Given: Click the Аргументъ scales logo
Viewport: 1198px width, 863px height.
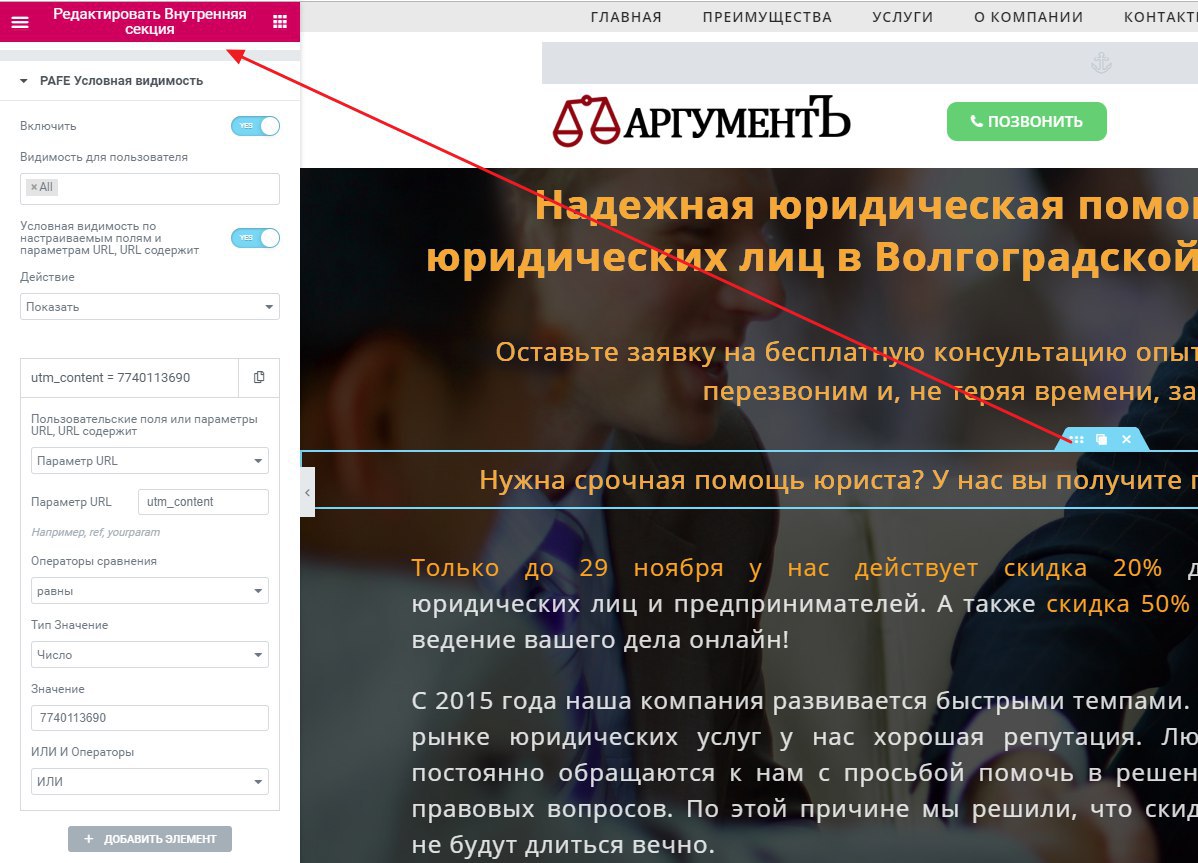Looking at the screenshot, I should tap(701, 121).
